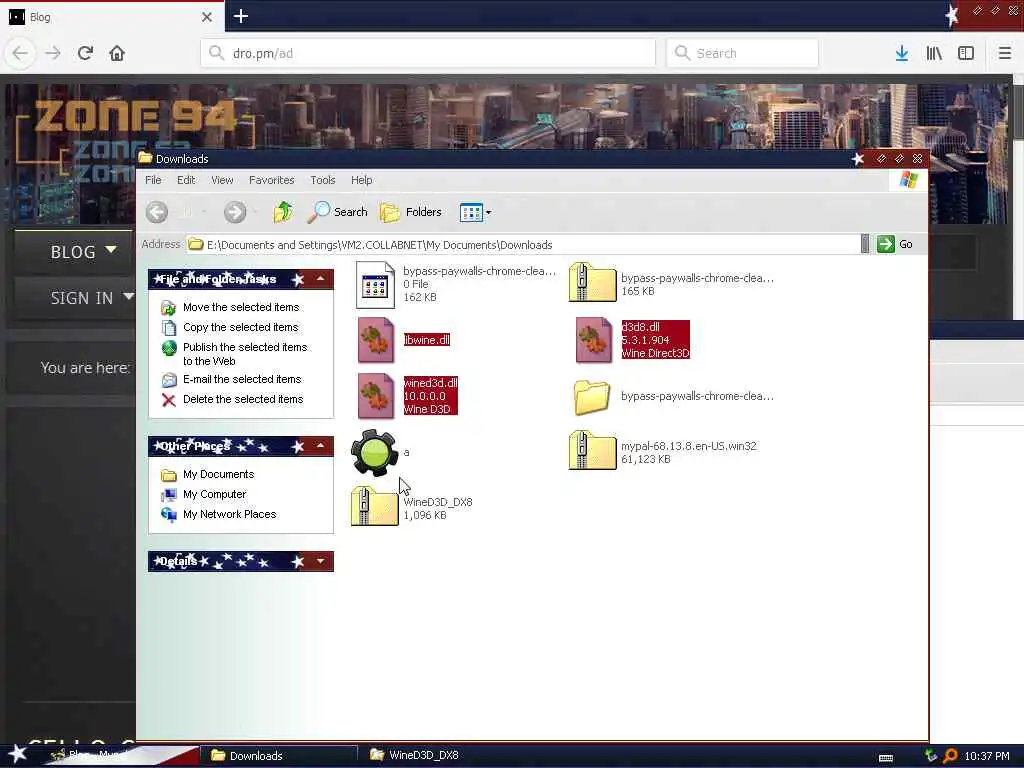
Task: Open the address bar dropdown in Explorer
Action: coord(865,244)
